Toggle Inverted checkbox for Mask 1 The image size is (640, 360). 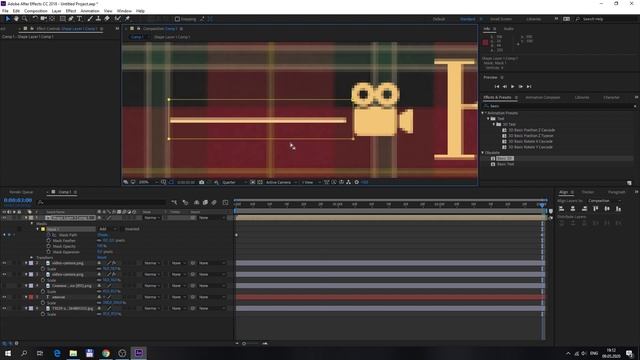pyautogui.click(x=122, y=229)
